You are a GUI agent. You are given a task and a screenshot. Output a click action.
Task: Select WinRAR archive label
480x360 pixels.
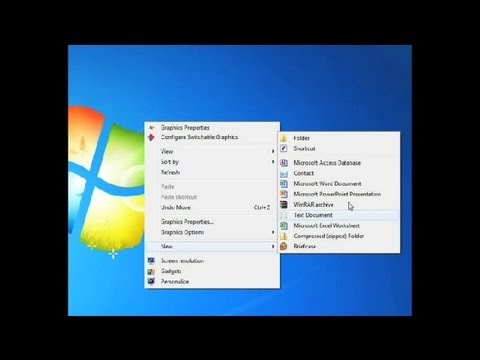click(313, 205)
